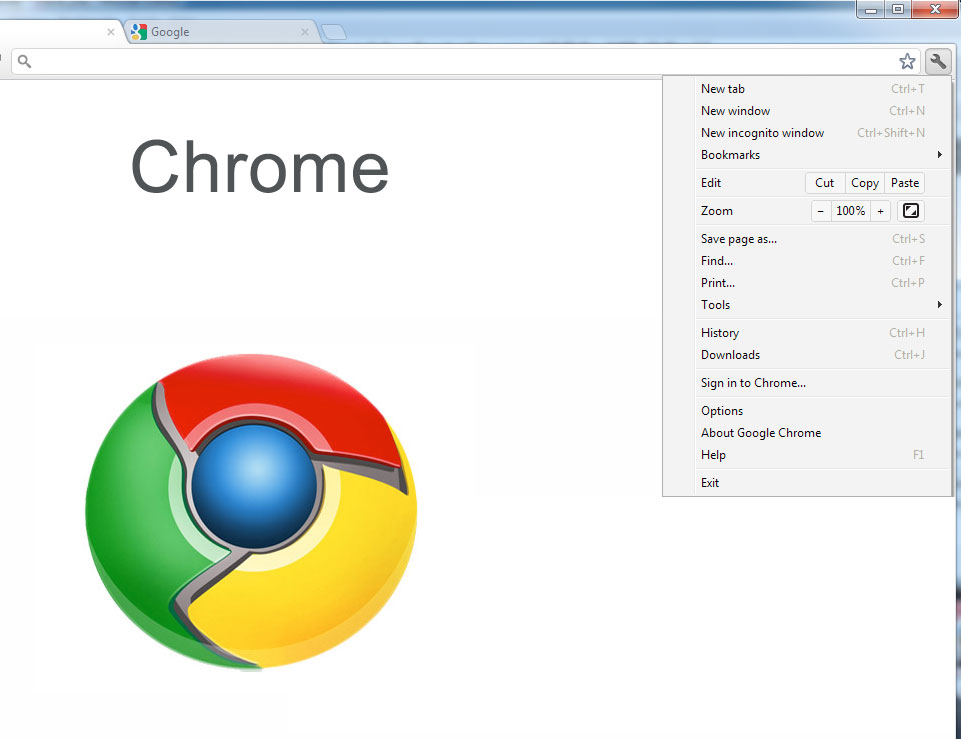The image size is (961, 739).
Task: Open a New incognito window
Action: (813, 133)
